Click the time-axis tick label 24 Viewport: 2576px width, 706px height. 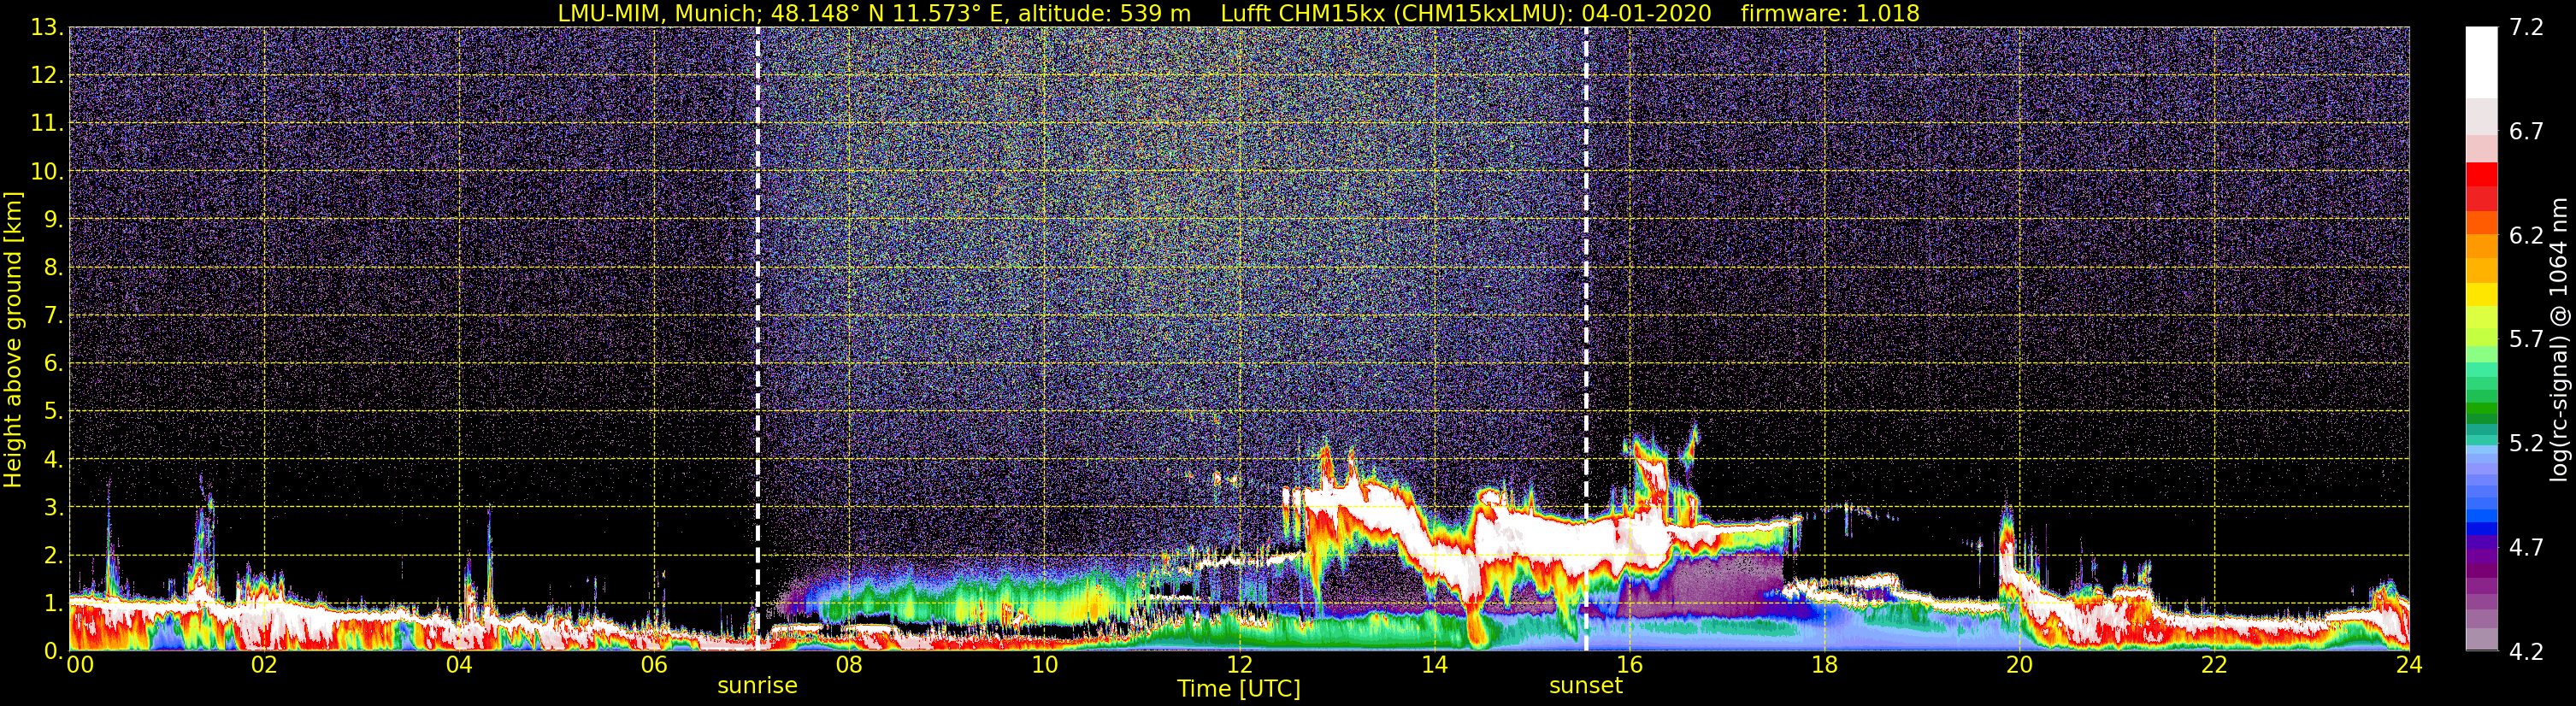[x=2409, y=666]
